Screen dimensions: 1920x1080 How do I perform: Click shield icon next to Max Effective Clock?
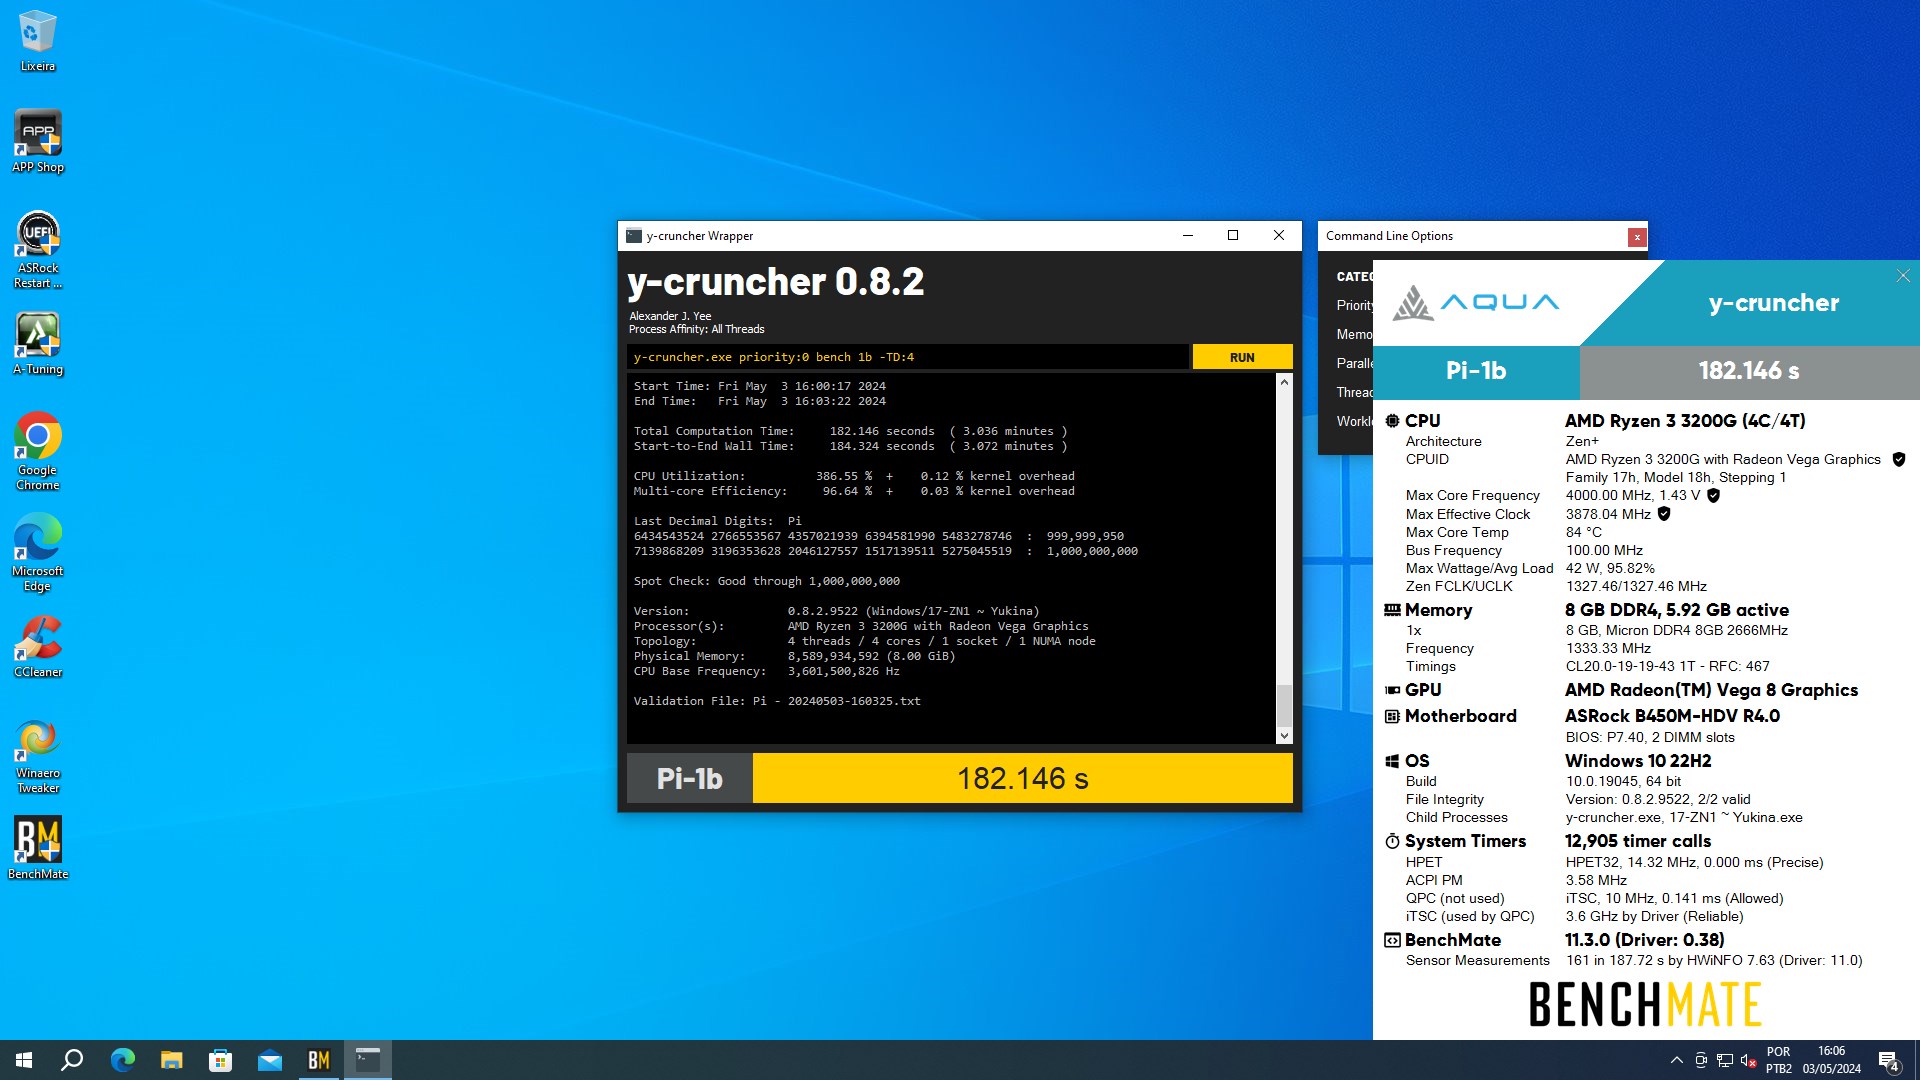point(1664,514)
